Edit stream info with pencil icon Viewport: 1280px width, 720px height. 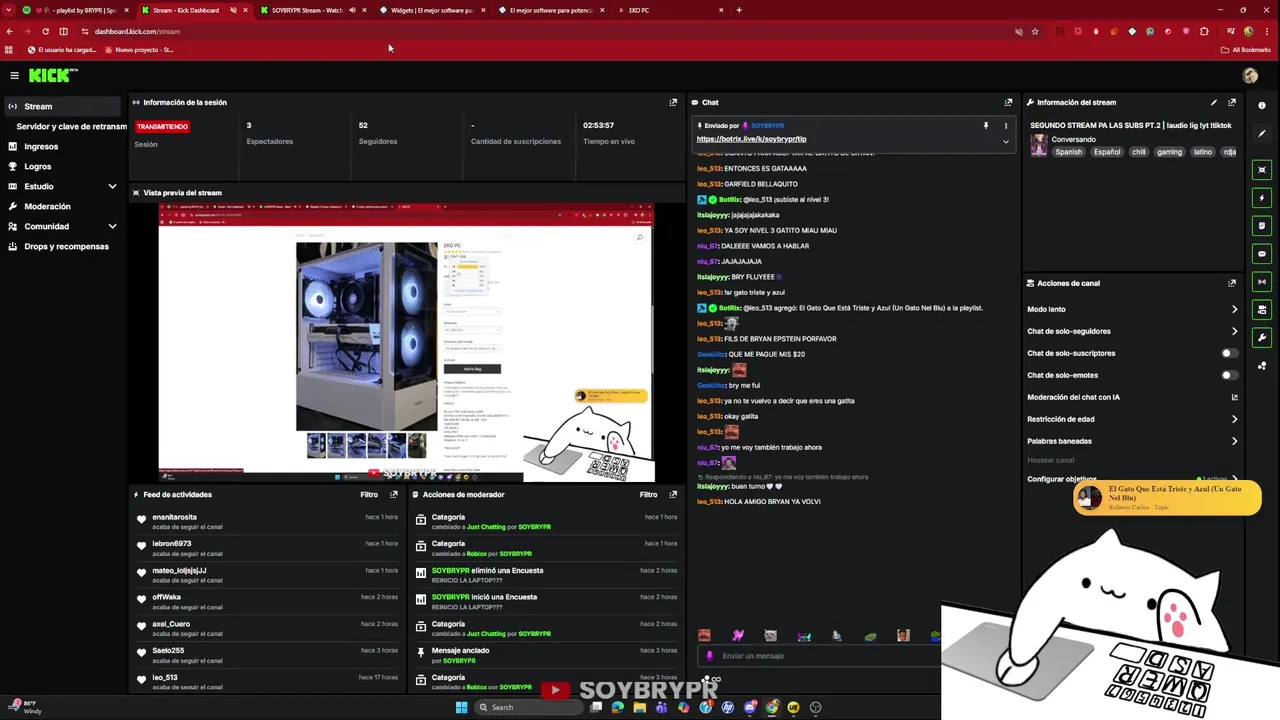1214,102
